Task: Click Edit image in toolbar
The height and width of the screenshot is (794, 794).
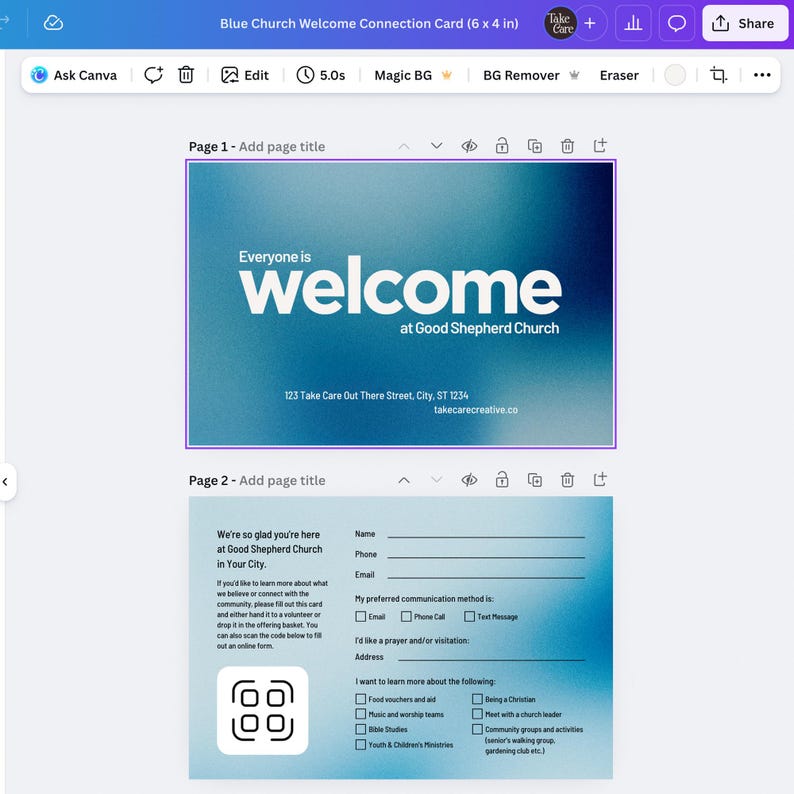Action: point(245,75)
